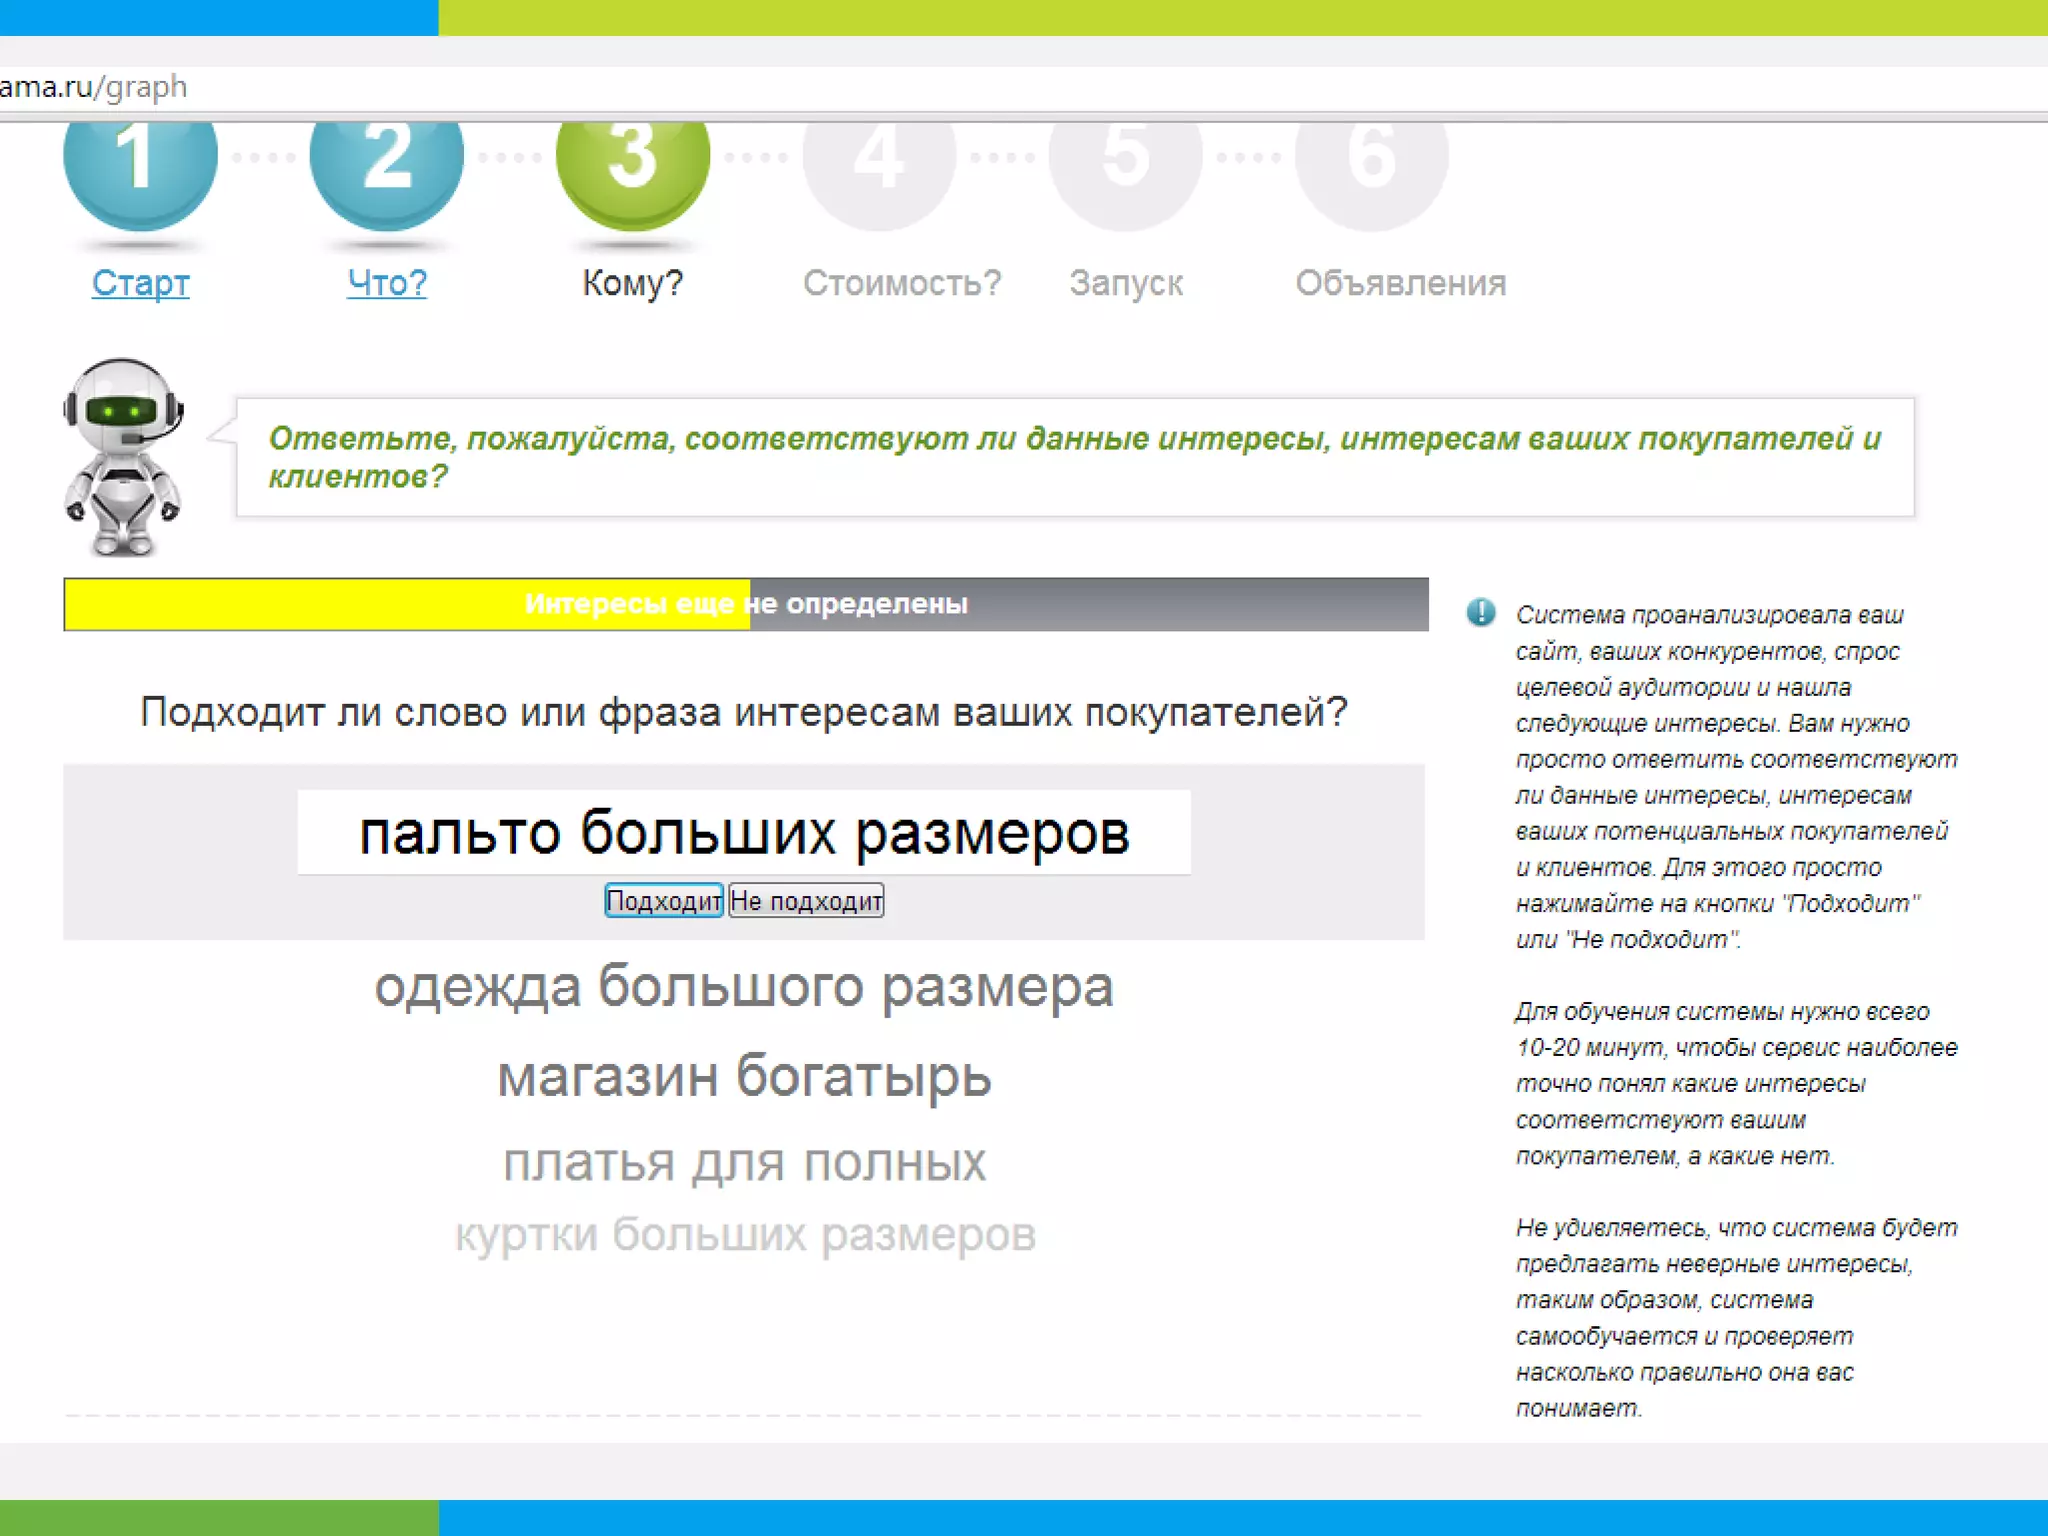
Task: Click the greyed step 6 circle
Action: pos(1370,170)
